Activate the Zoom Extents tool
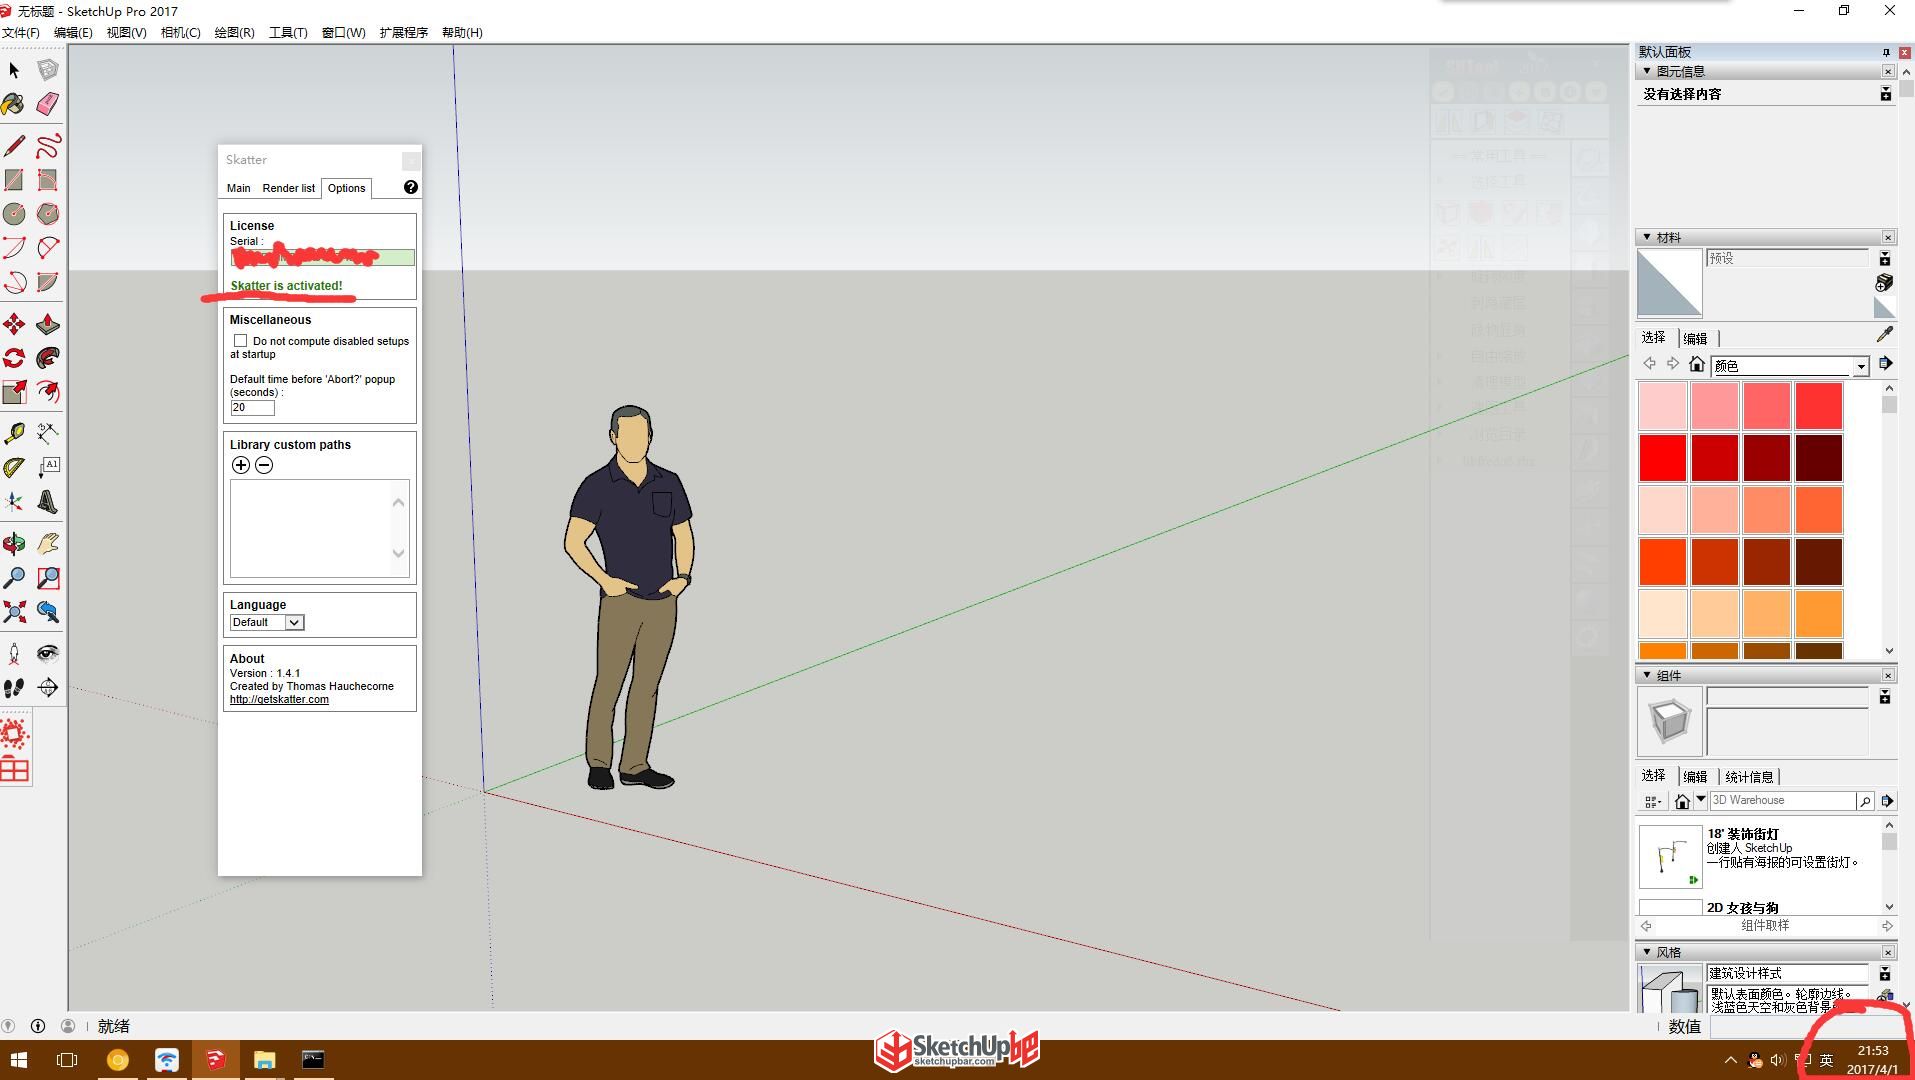Image resolution: width=1915 pixels, height=1080 pixels. tap(14, 612)
